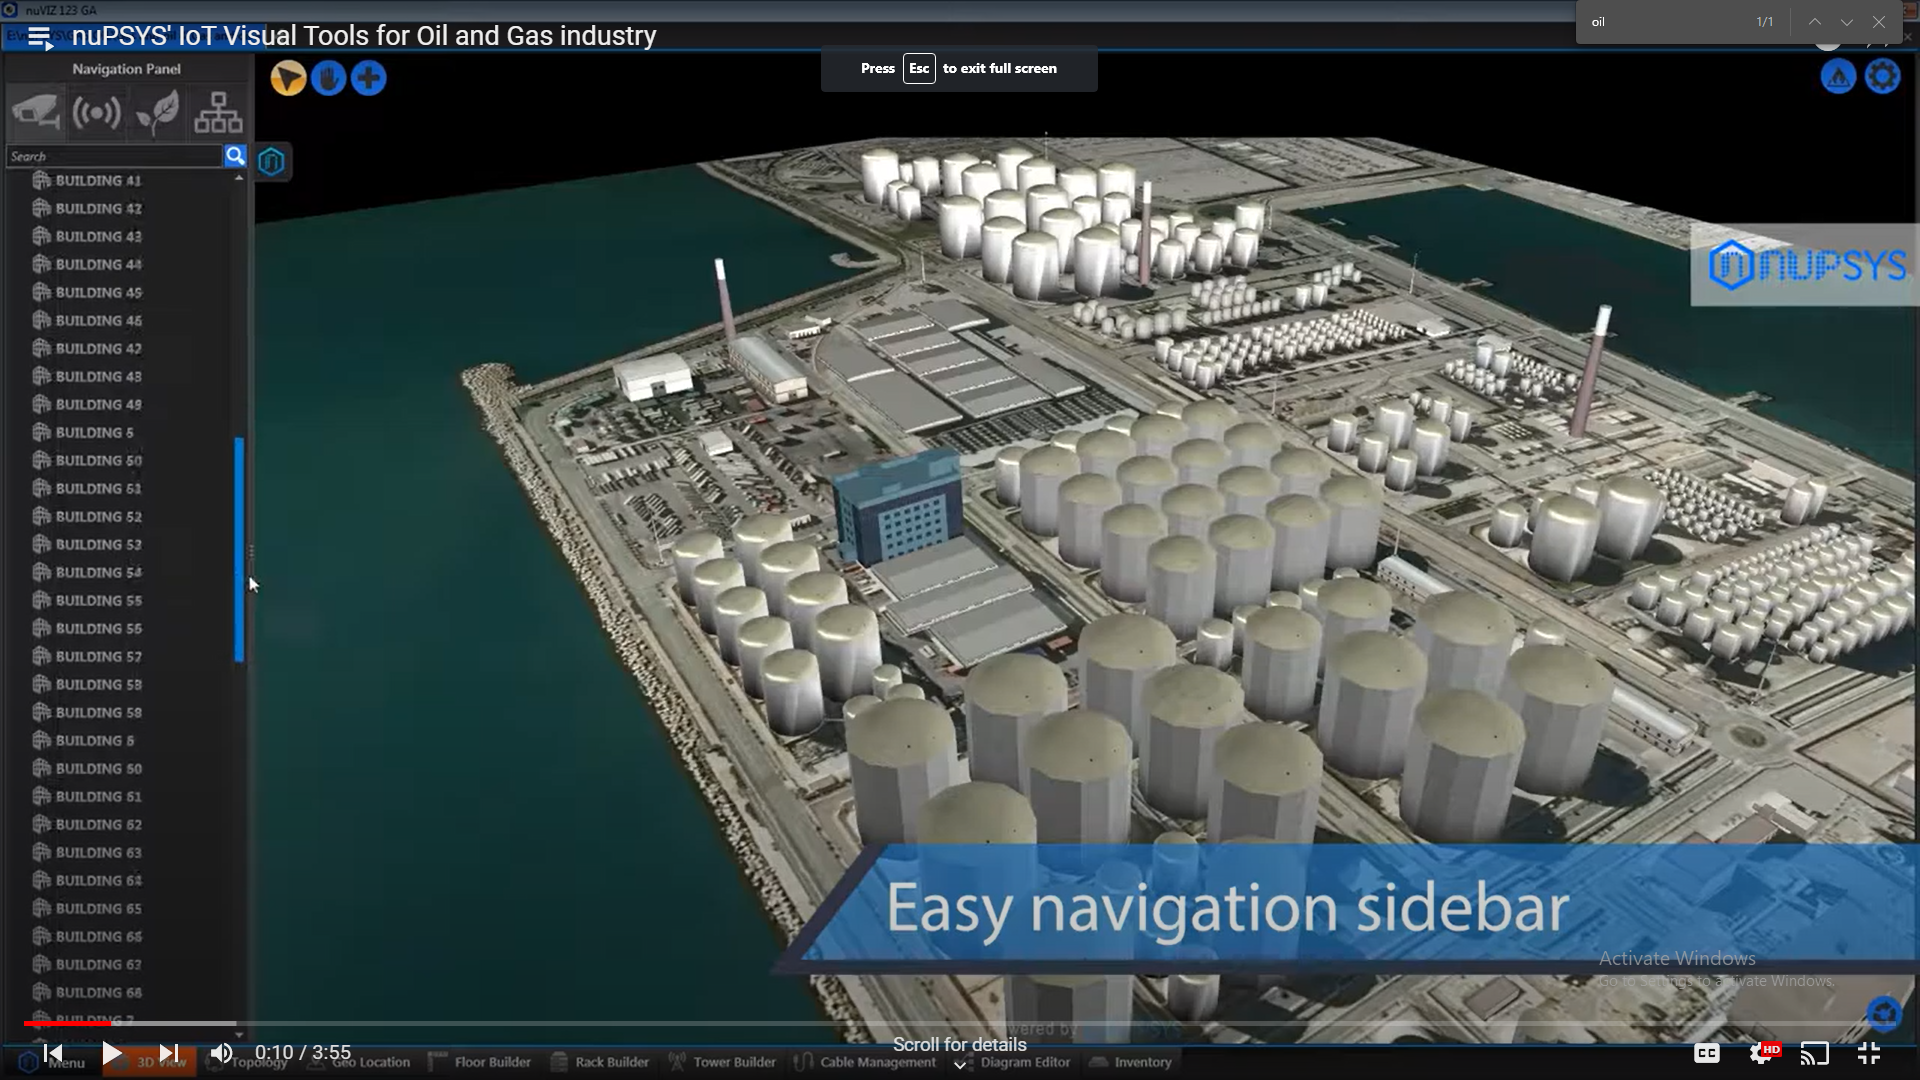Mute the video volume
The width and height of the screenshot is (1920, 1080).
pos(221,1053)
